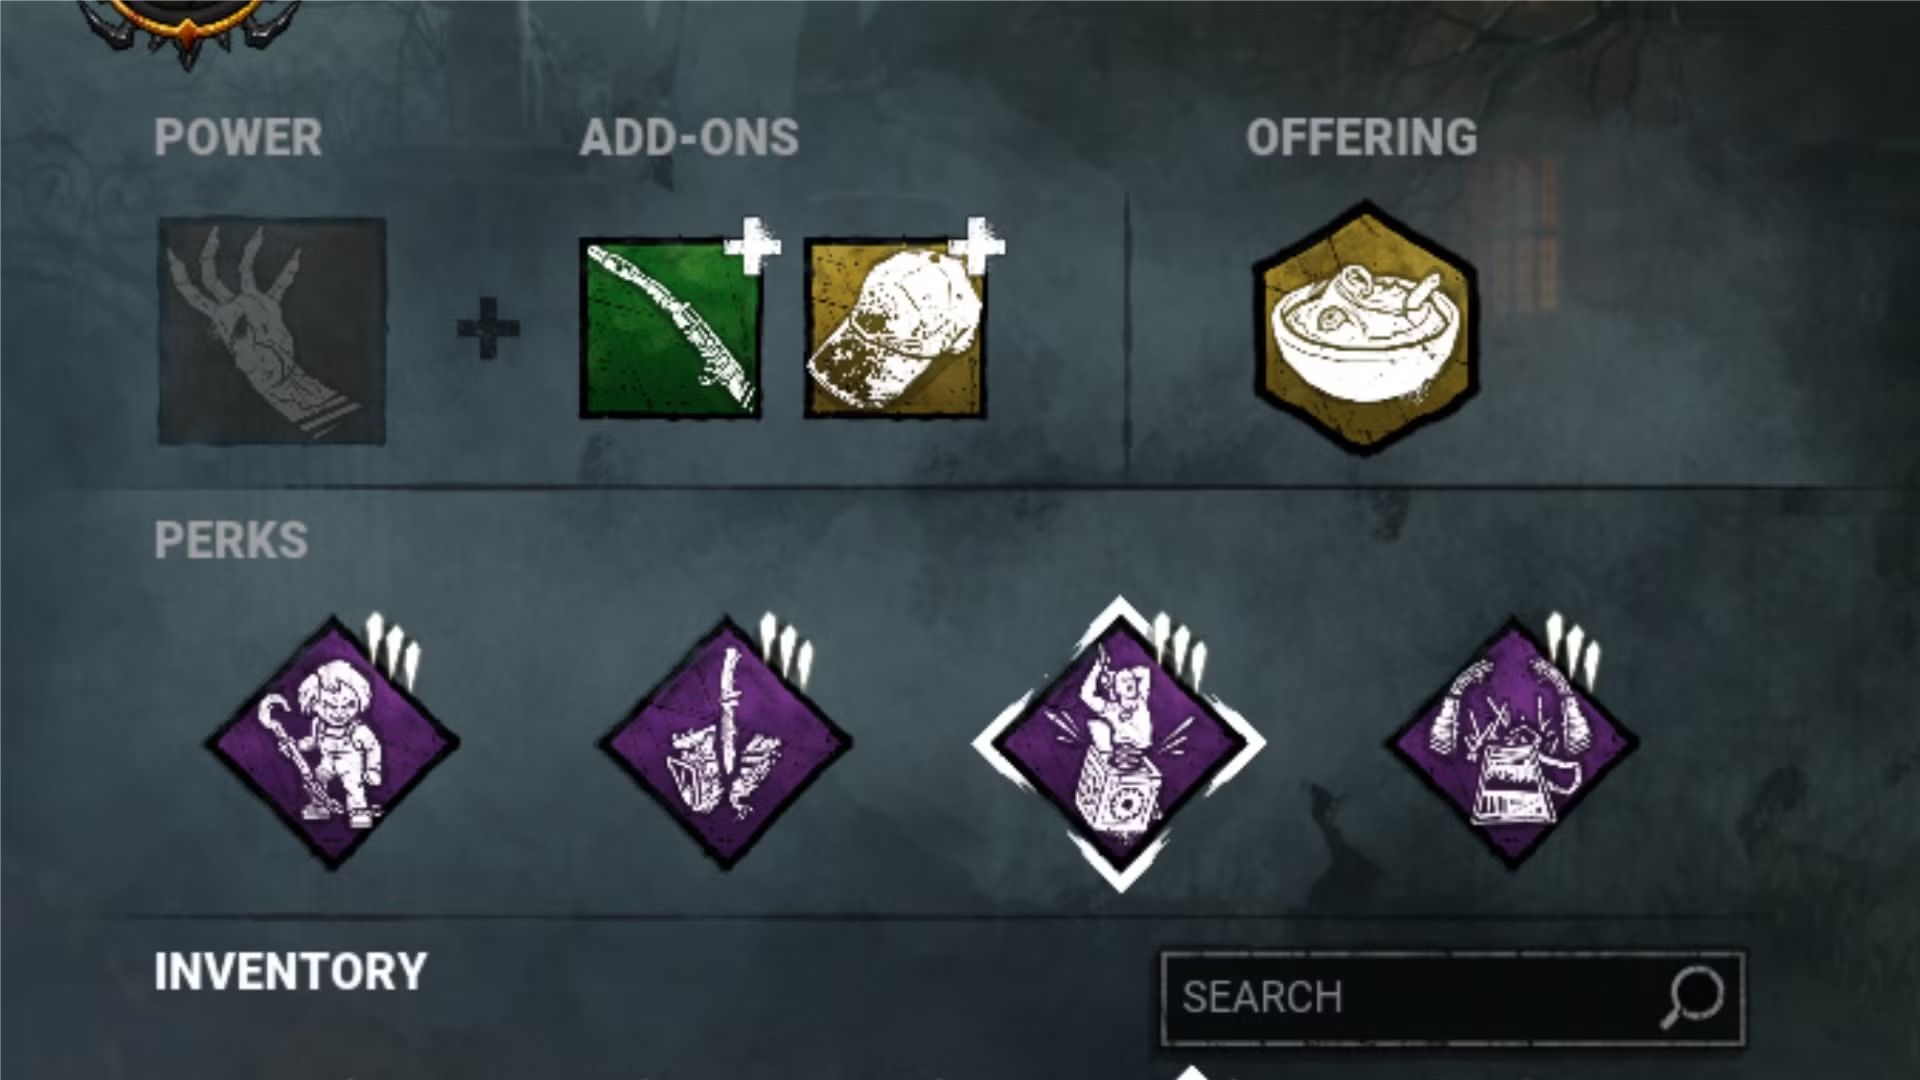Click the INVENTORY heading label
This screenshot has width=1920, height=1080.
[291, 972]
